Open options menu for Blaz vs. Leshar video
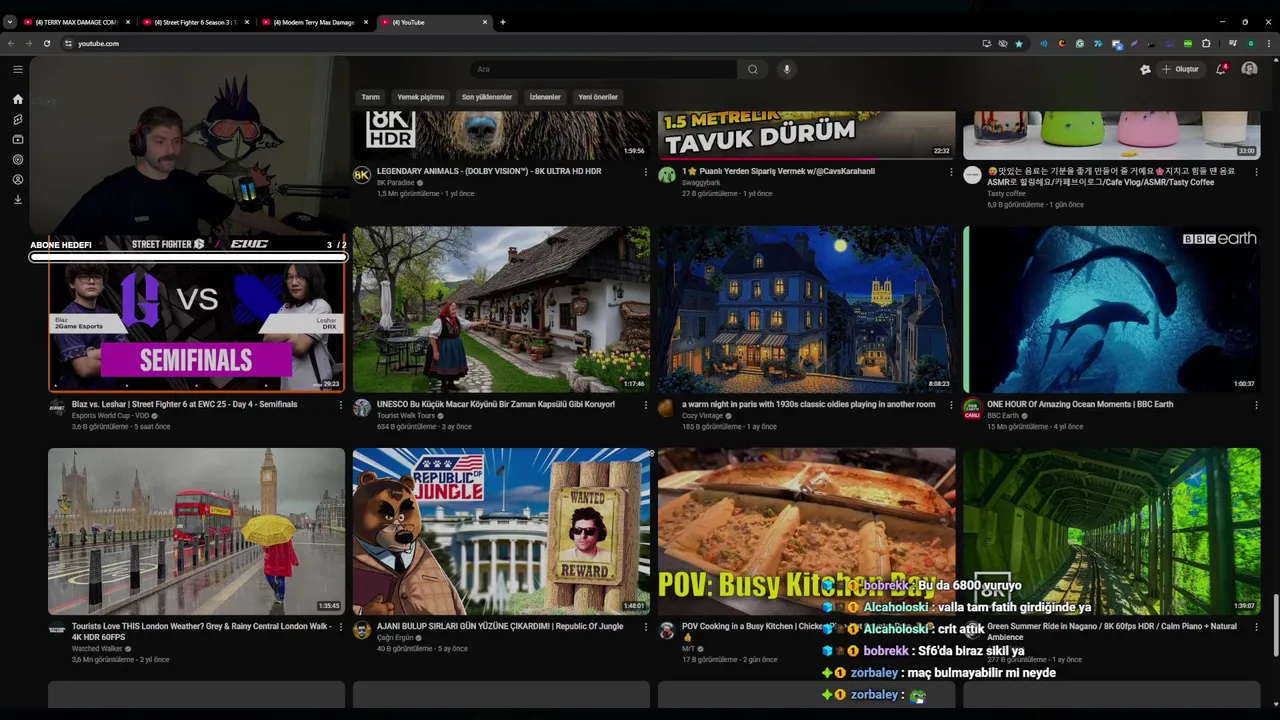 point(340,405)
